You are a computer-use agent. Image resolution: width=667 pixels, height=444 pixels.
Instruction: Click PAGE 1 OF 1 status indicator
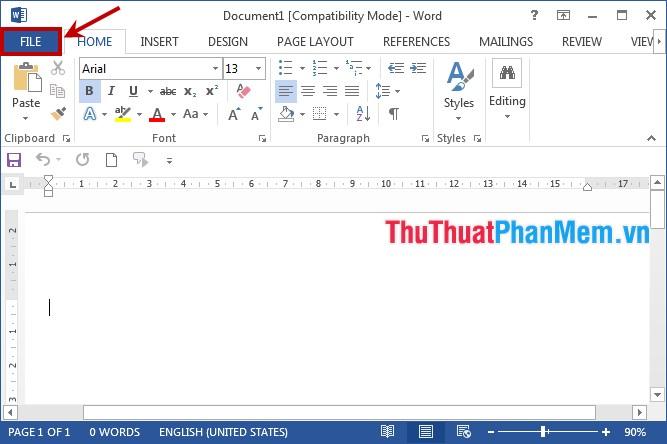click(x=39, y=432)
